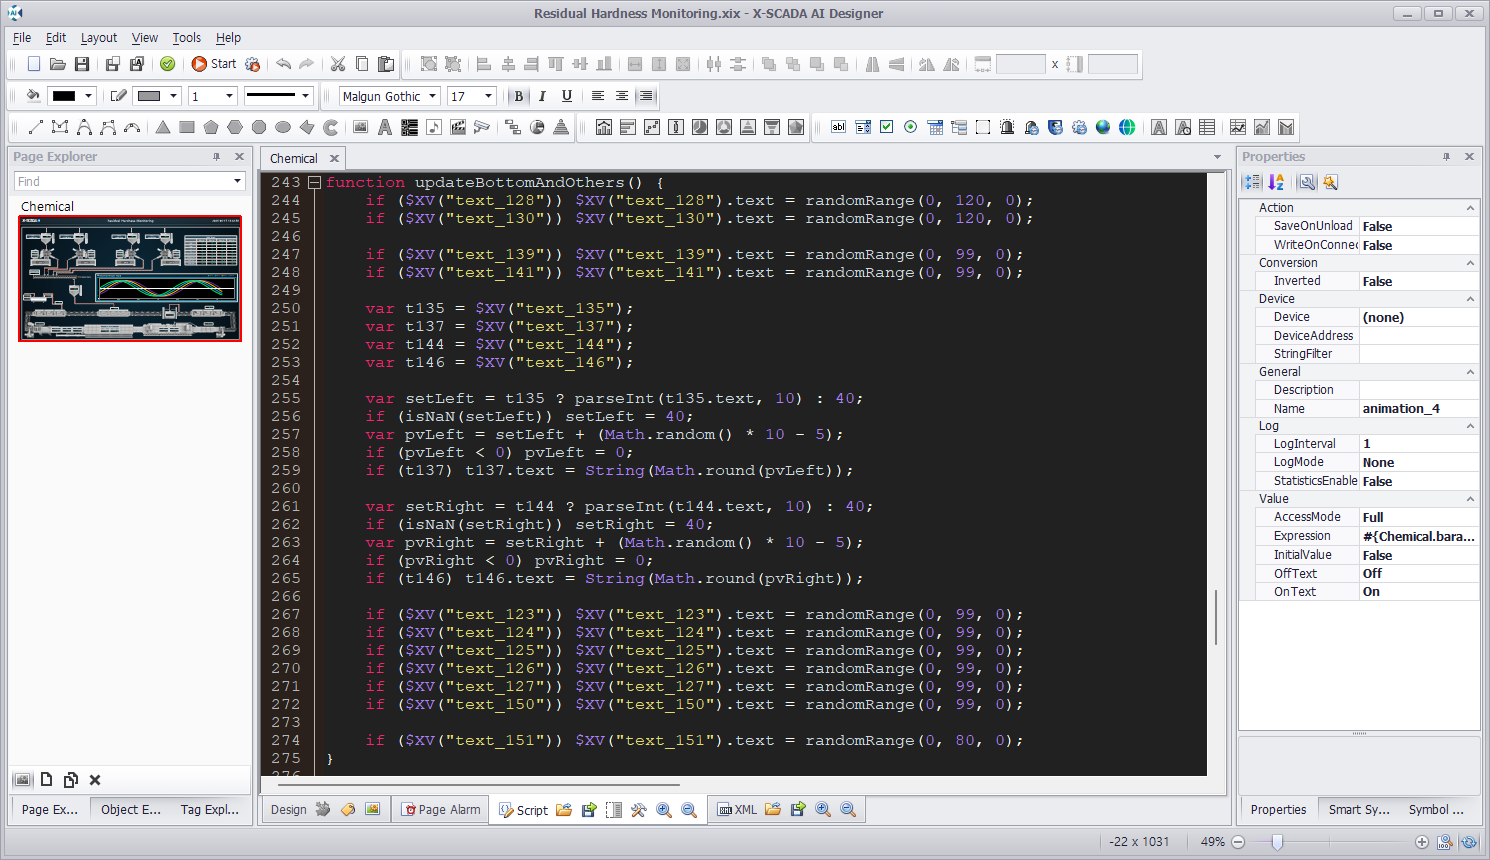Insert a text box (abl) control
The height and width of the screenshot is (860, 1490).
tap(839, 127)
